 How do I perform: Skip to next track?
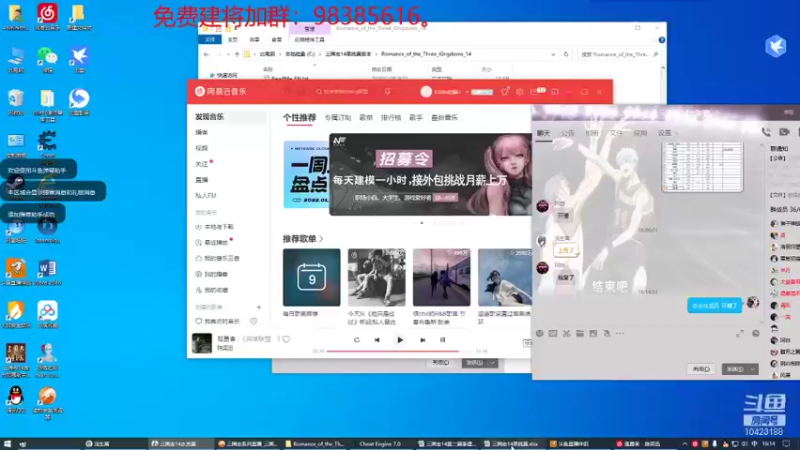tap(422, 340)
